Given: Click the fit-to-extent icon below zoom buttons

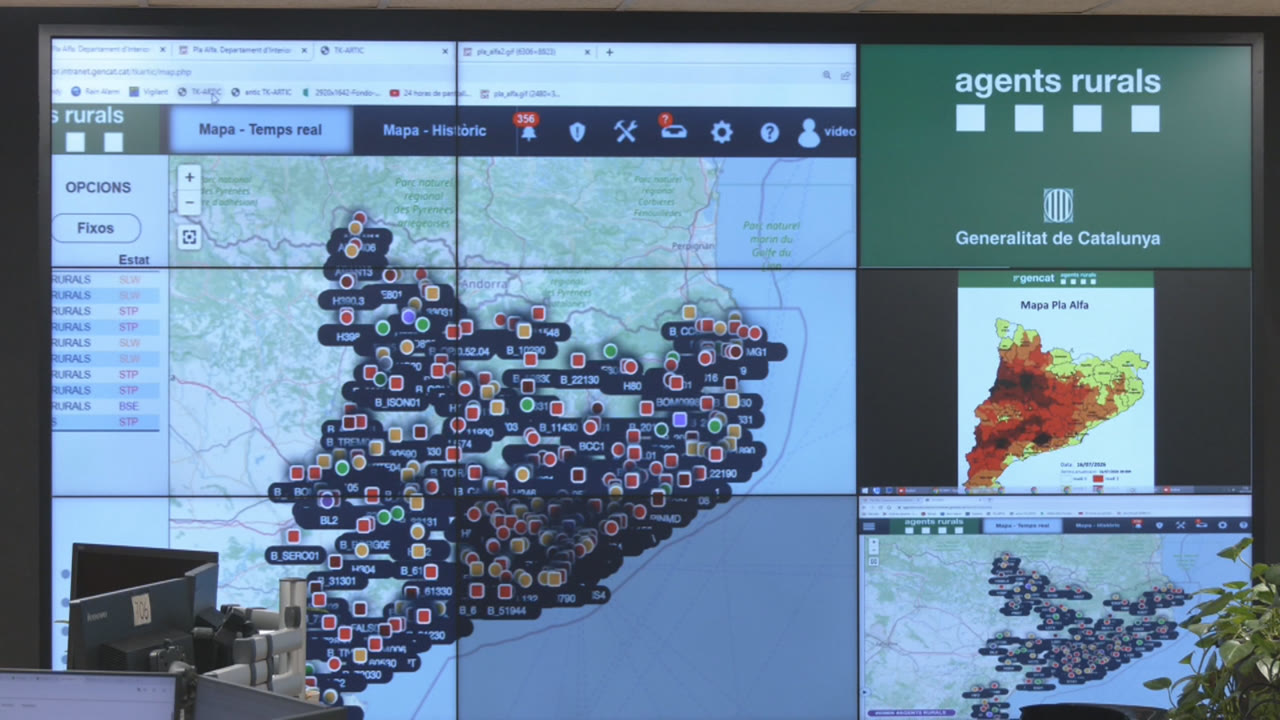Looking at the screenshot, I should 190,237.
